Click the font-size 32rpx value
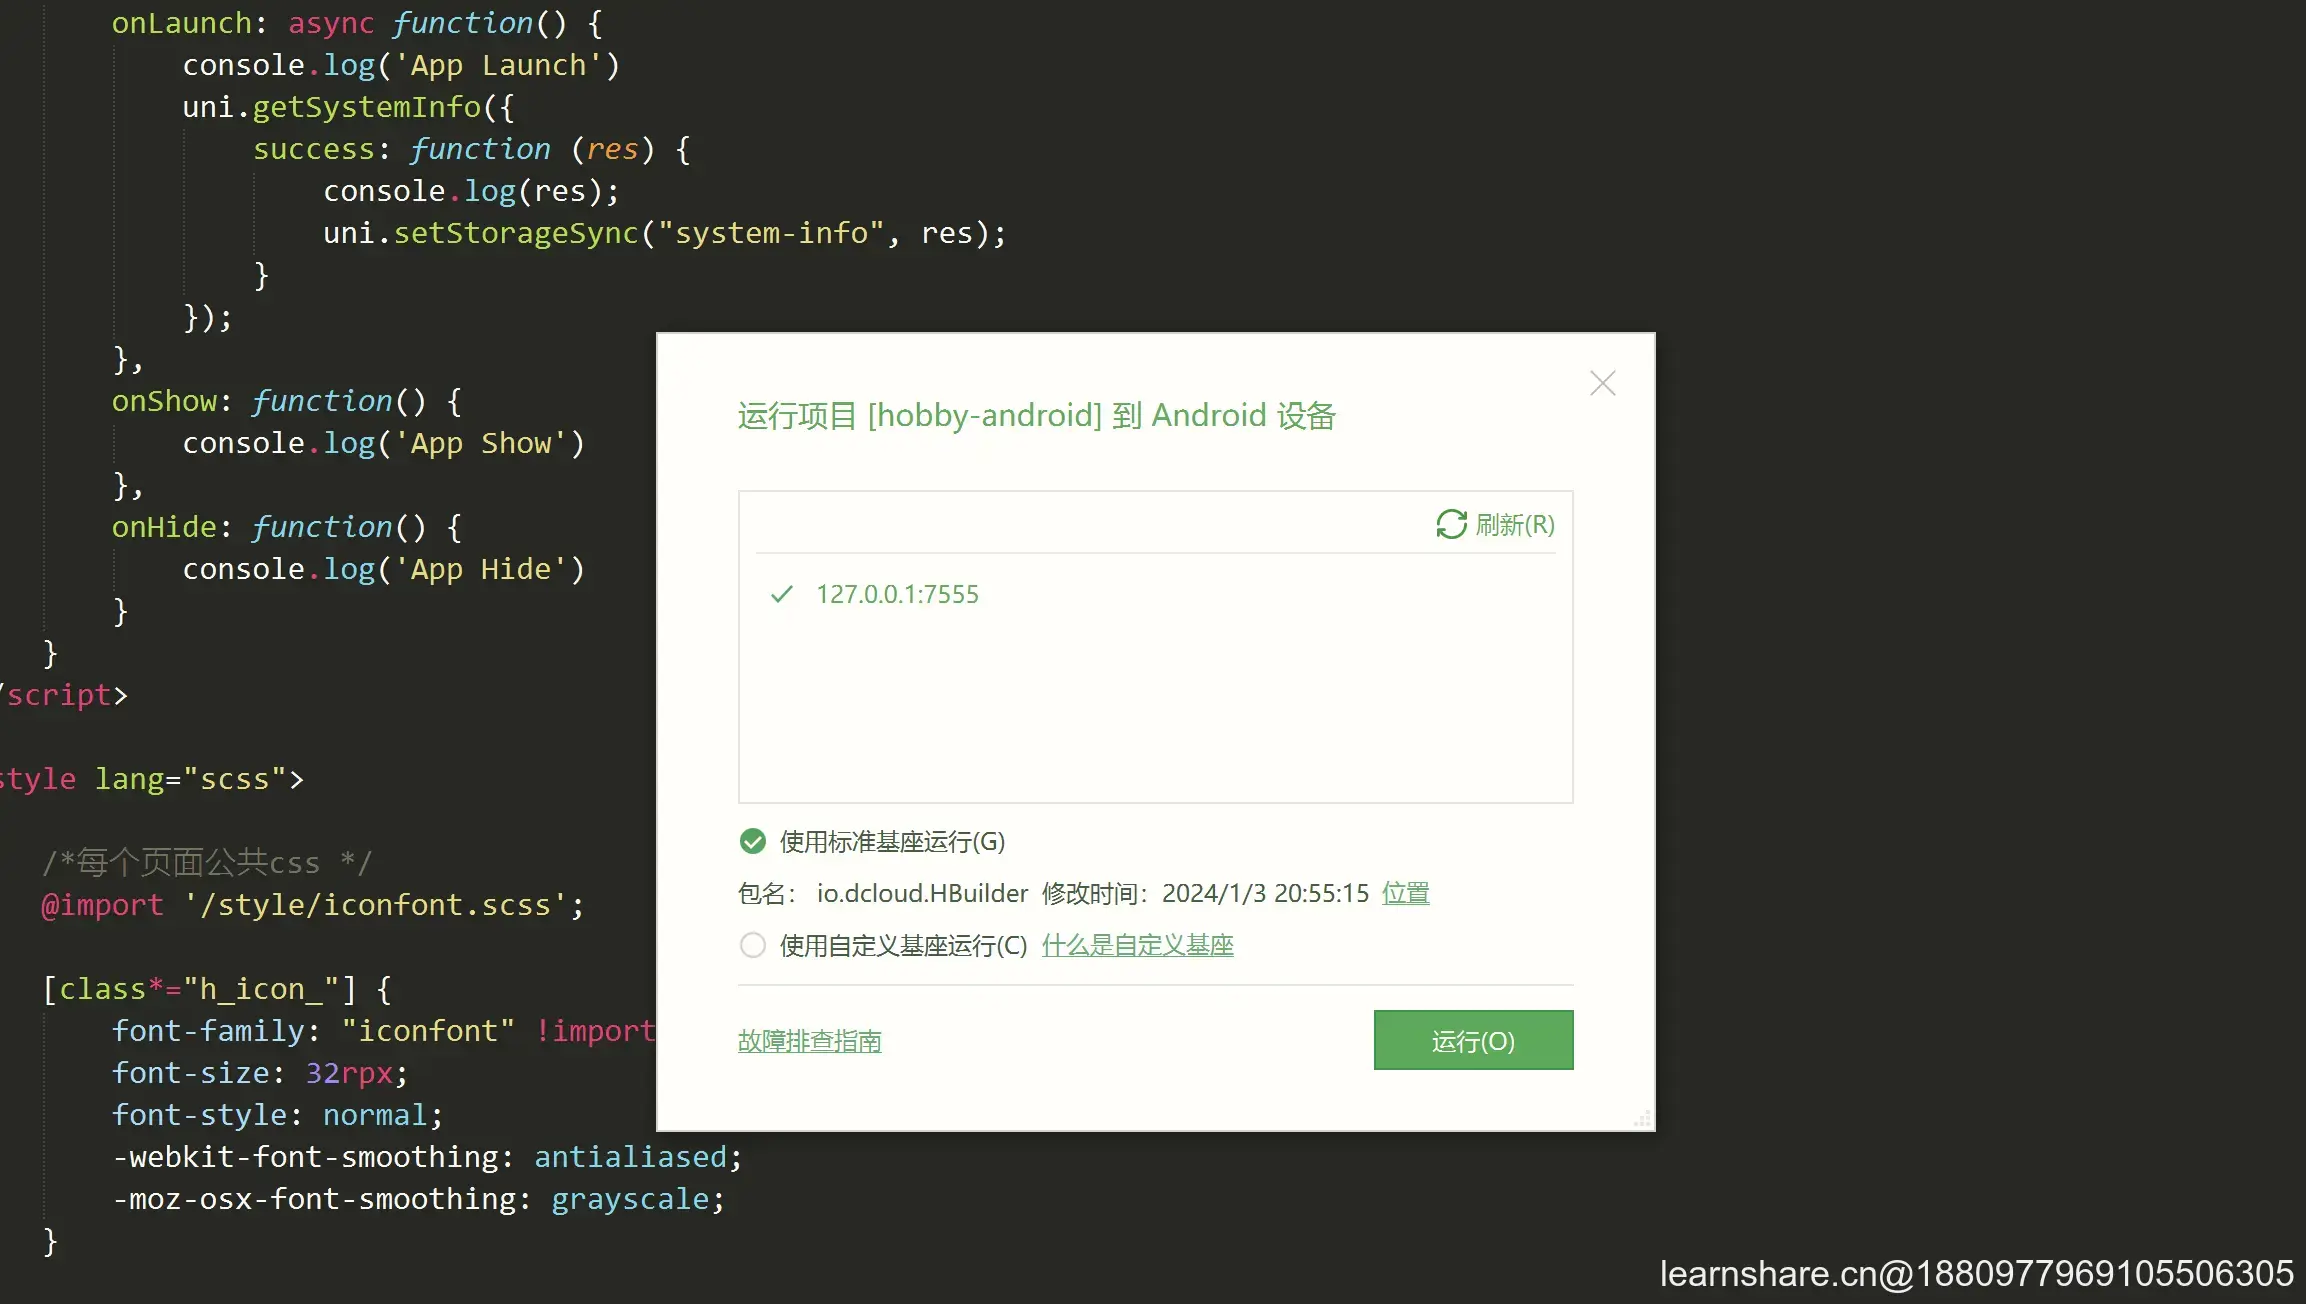 pyautogui.click(x=349, y=1073)
